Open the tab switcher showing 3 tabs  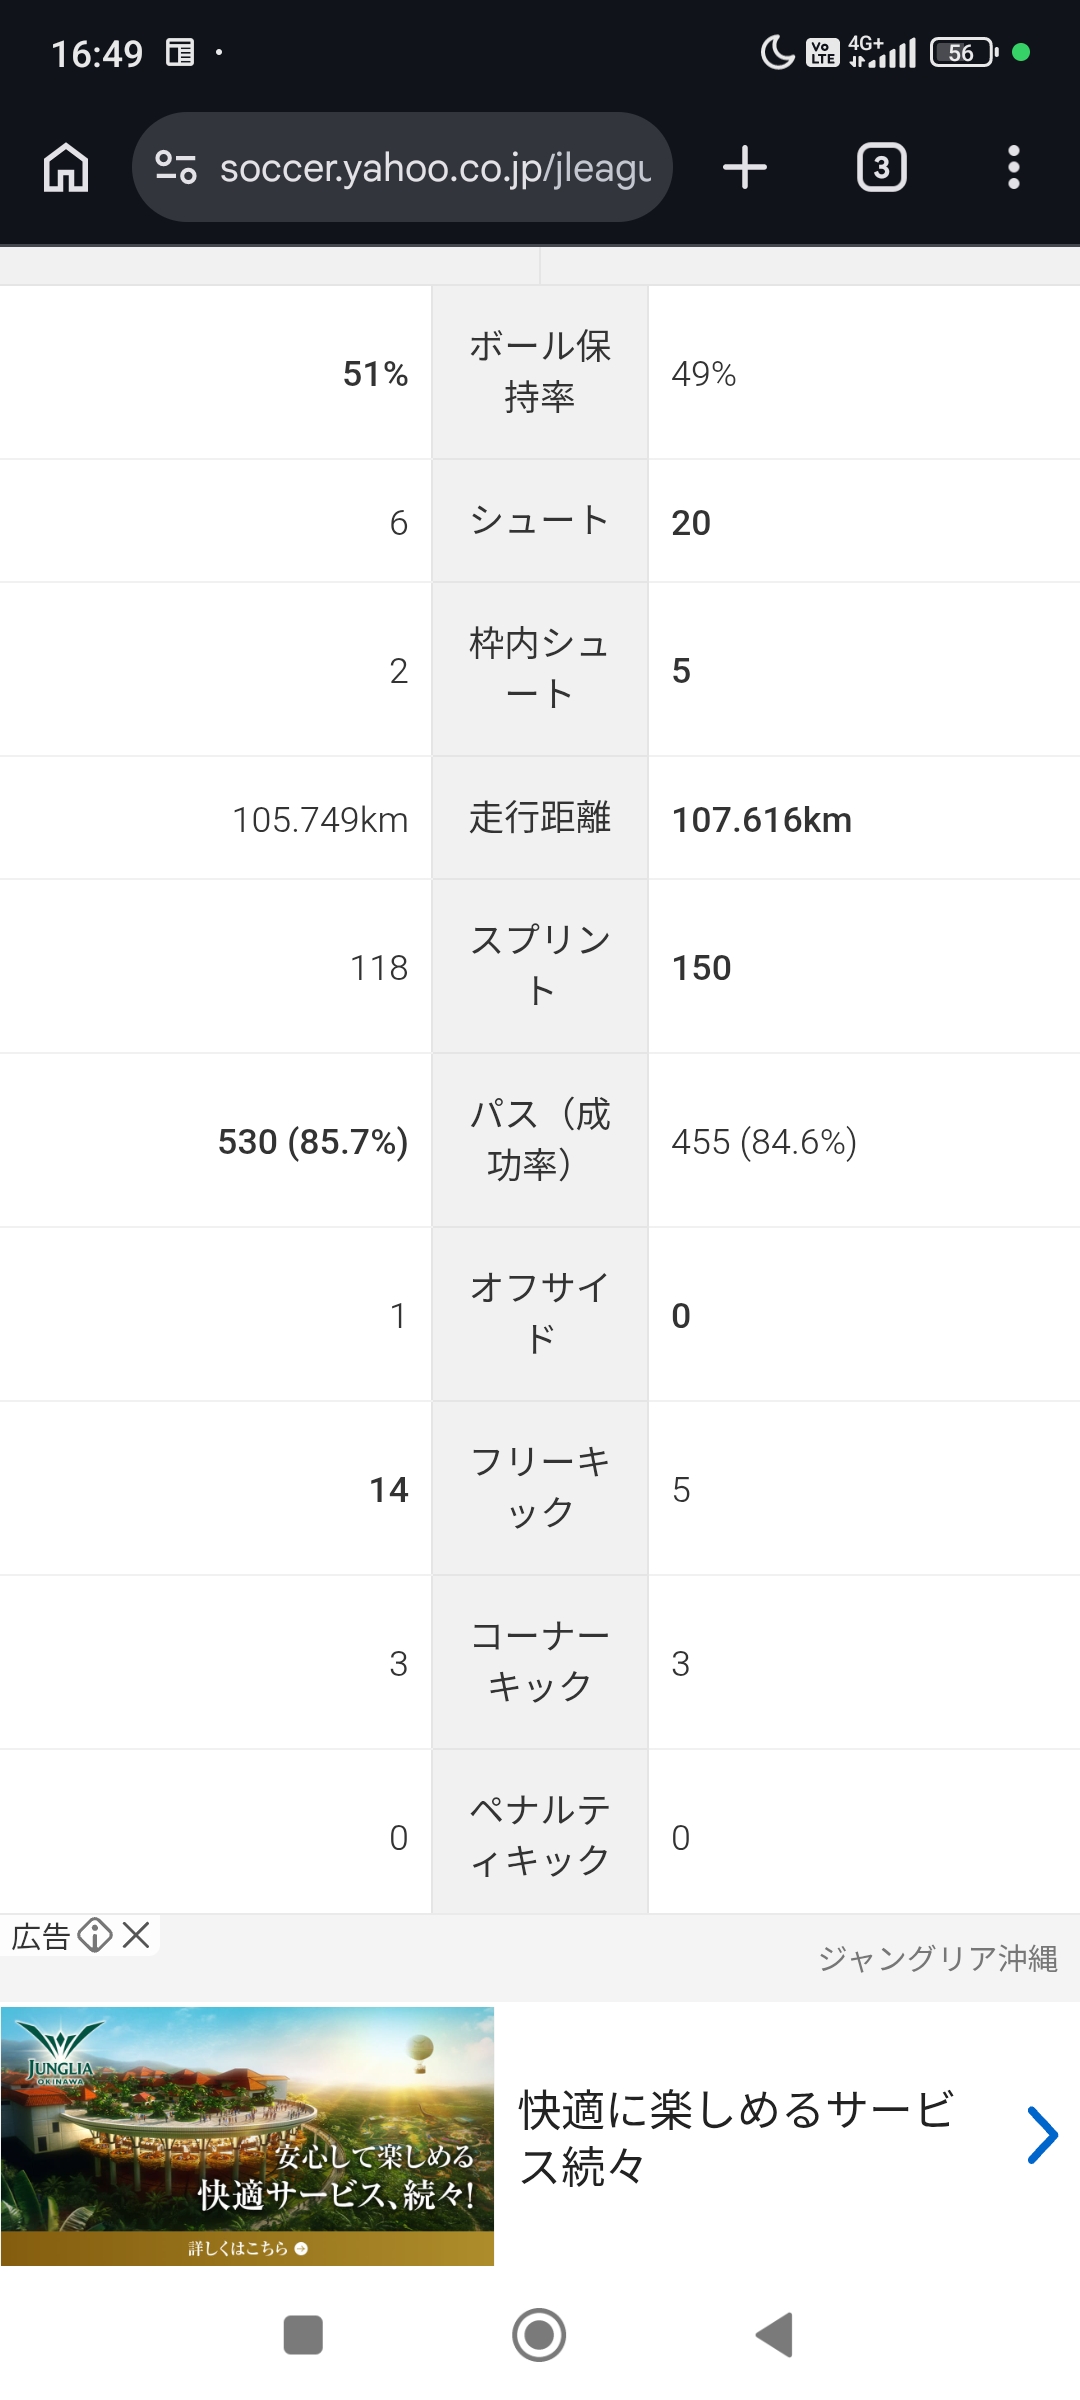coord(881,167)
